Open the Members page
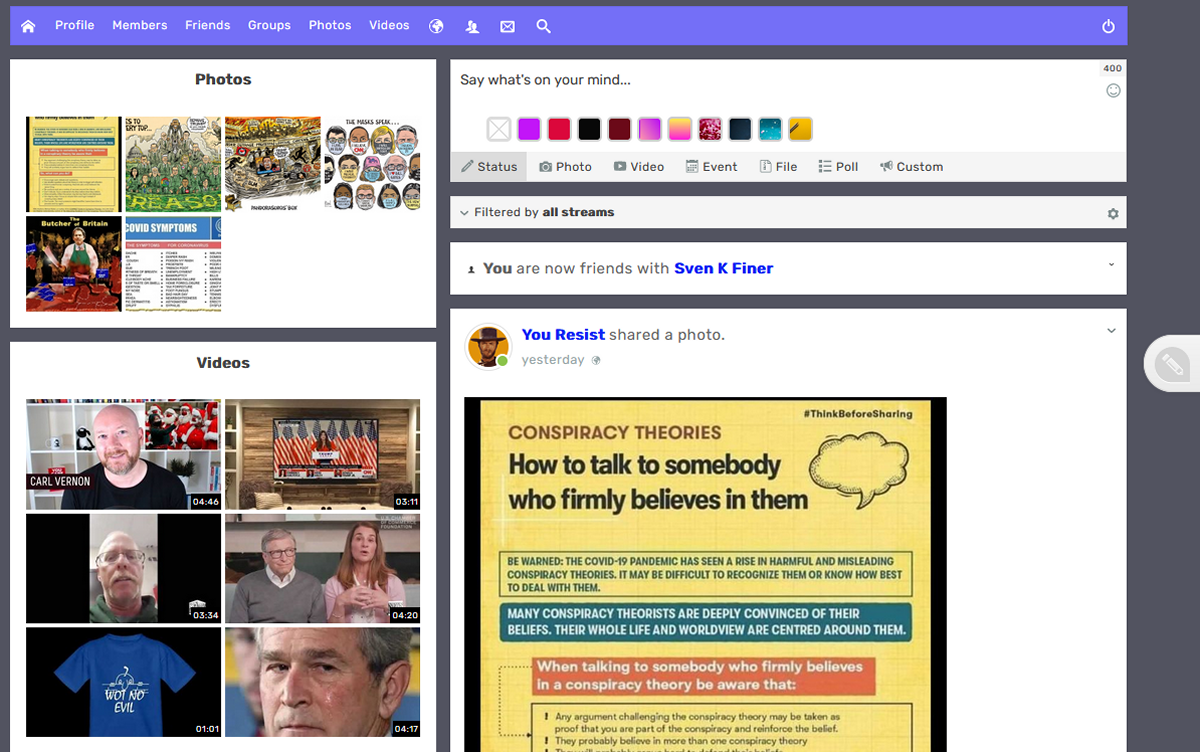The height and width of the screenshot is (752, 1200). (x=140, y=25)
